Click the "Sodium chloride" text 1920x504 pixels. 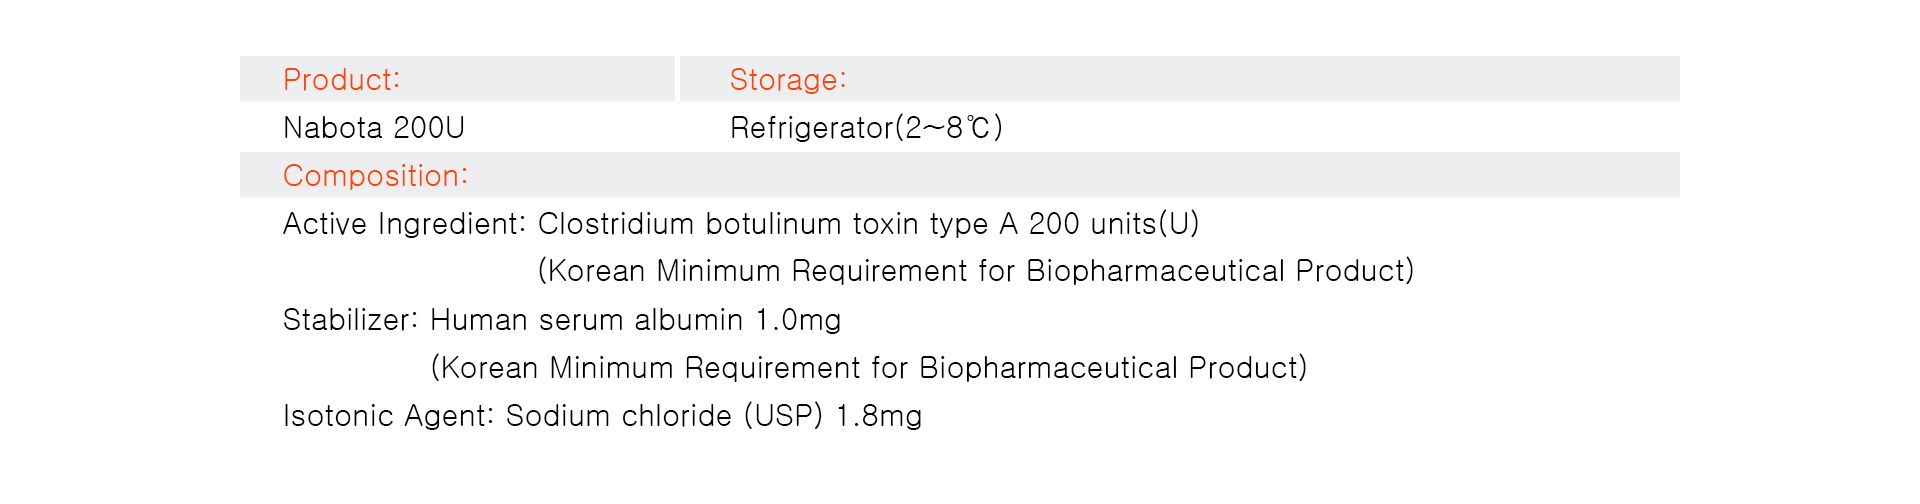618,416
